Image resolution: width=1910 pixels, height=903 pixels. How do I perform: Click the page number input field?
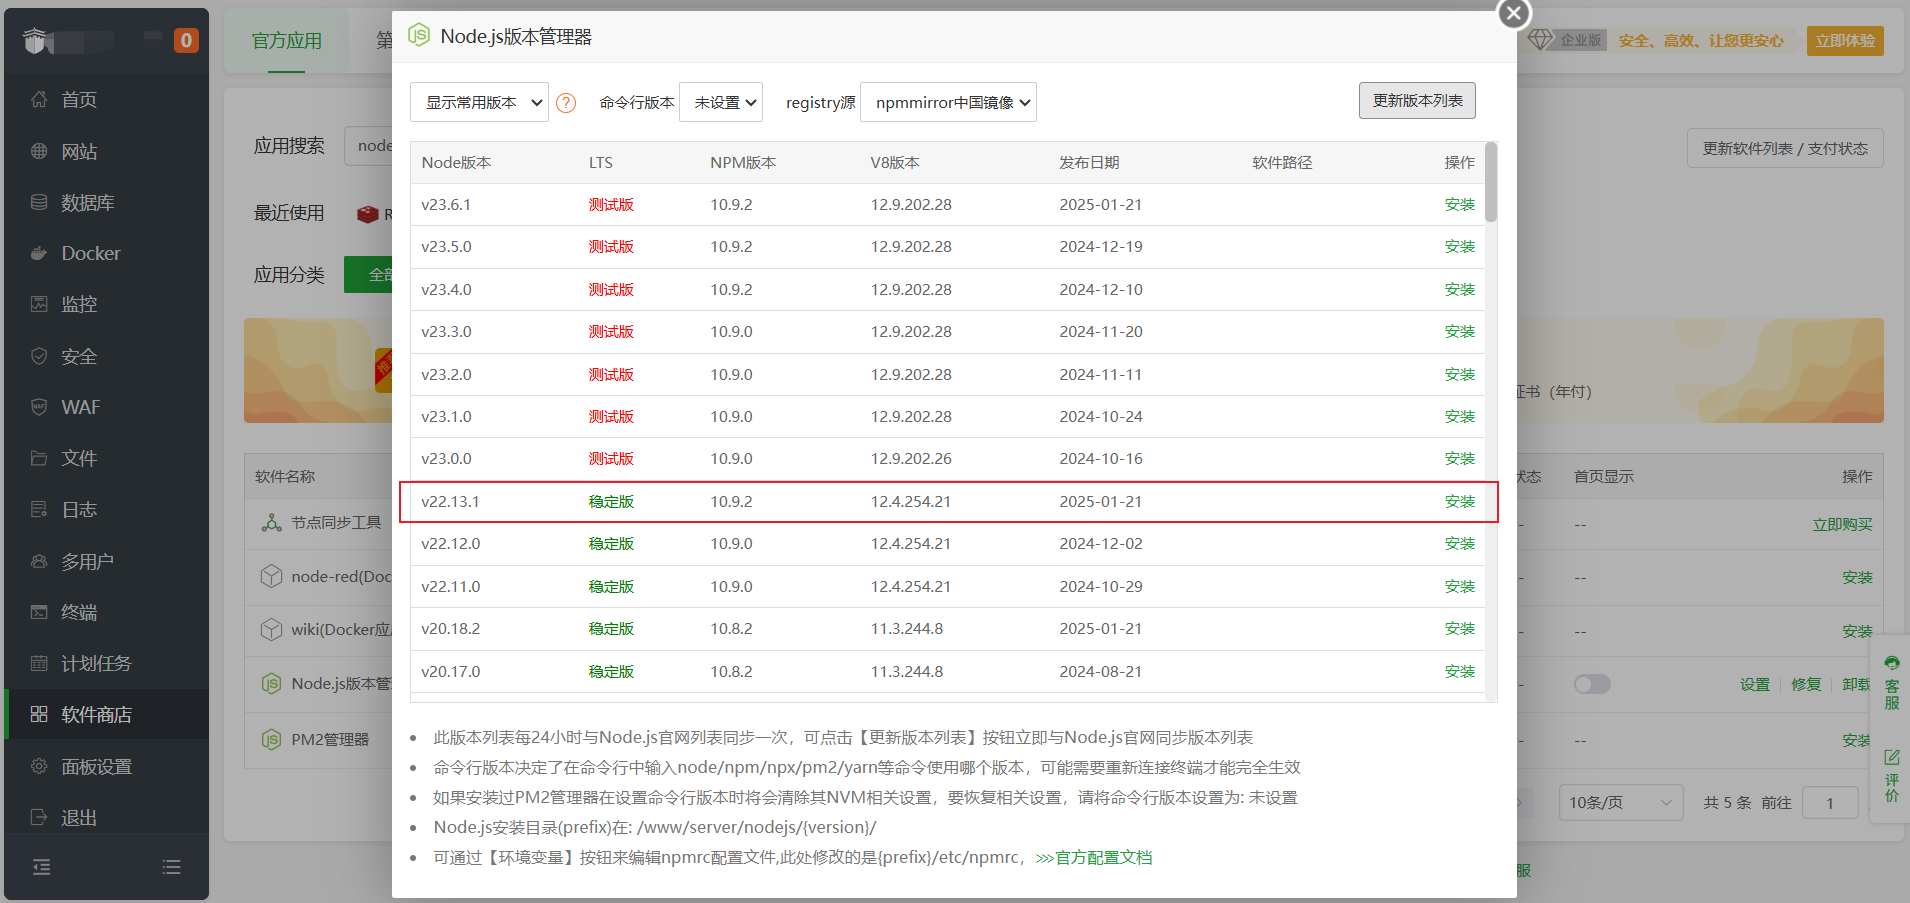1829,802
